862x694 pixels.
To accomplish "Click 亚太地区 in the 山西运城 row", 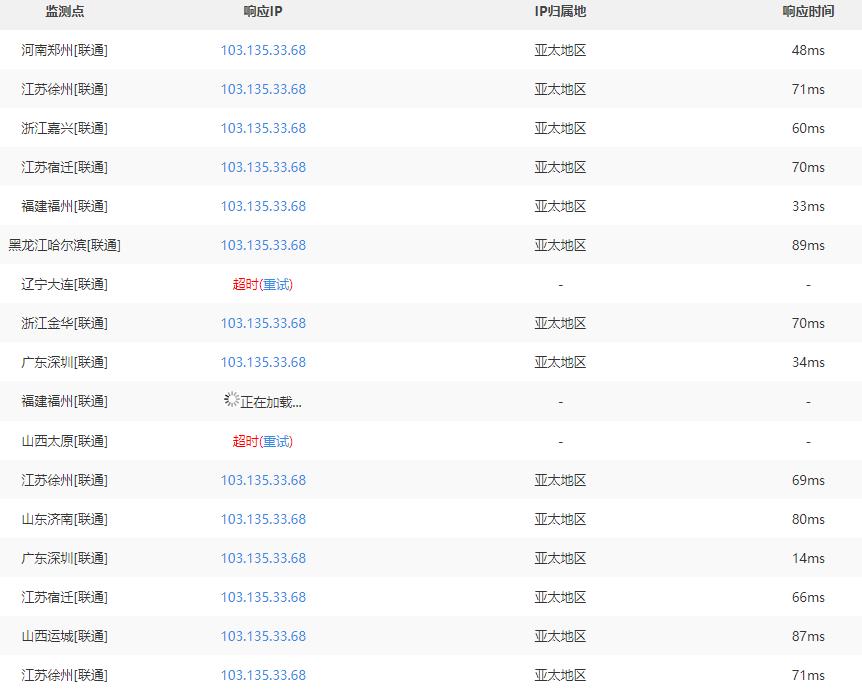I will (560, 636).
